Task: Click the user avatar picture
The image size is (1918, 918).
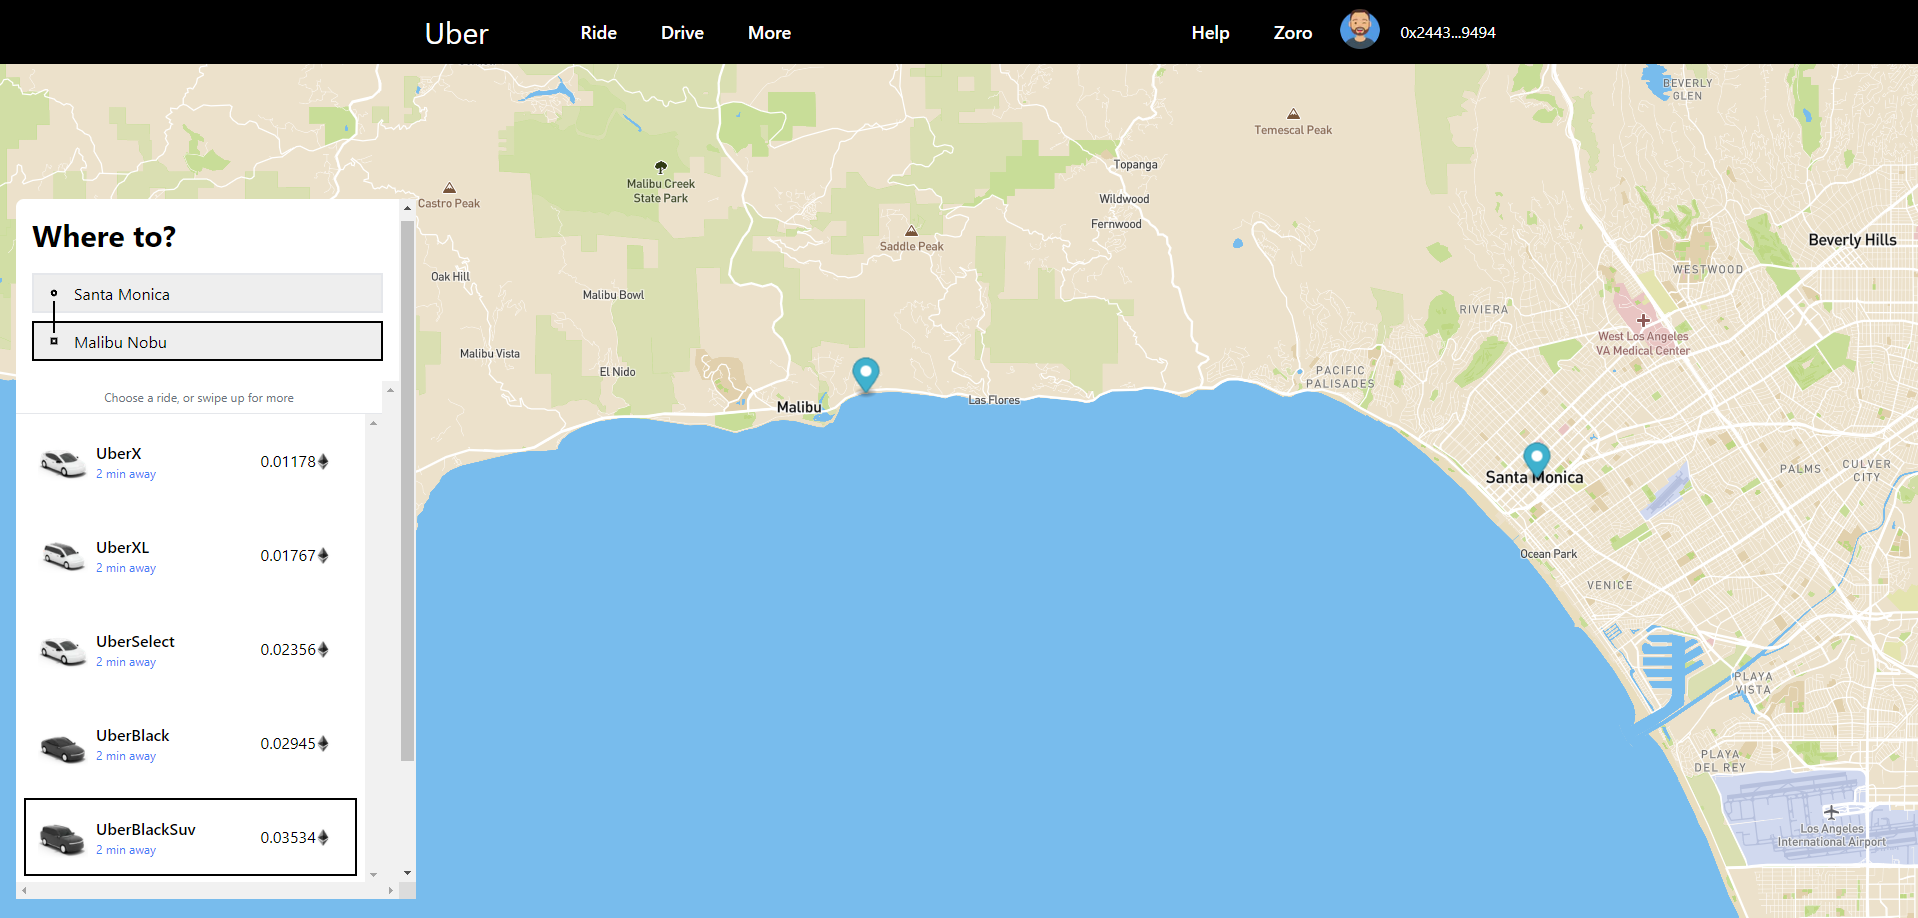Action: 1359,30
